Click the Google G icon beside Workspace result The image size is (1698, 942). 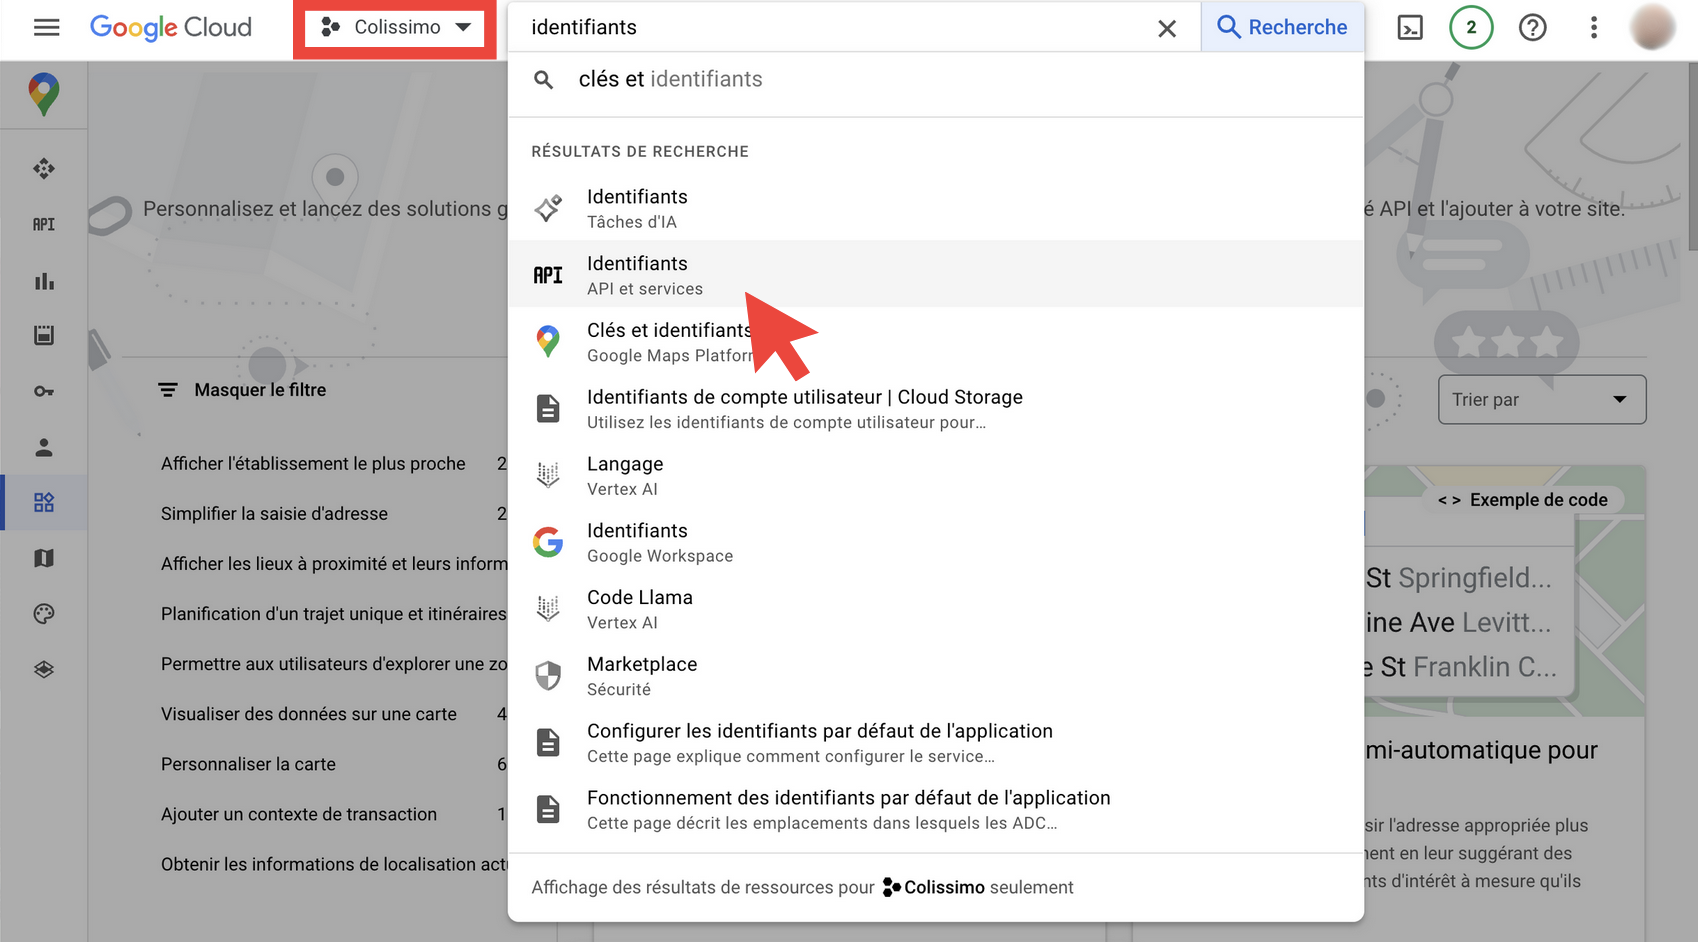pyautogui.click(x=548, y=542)
